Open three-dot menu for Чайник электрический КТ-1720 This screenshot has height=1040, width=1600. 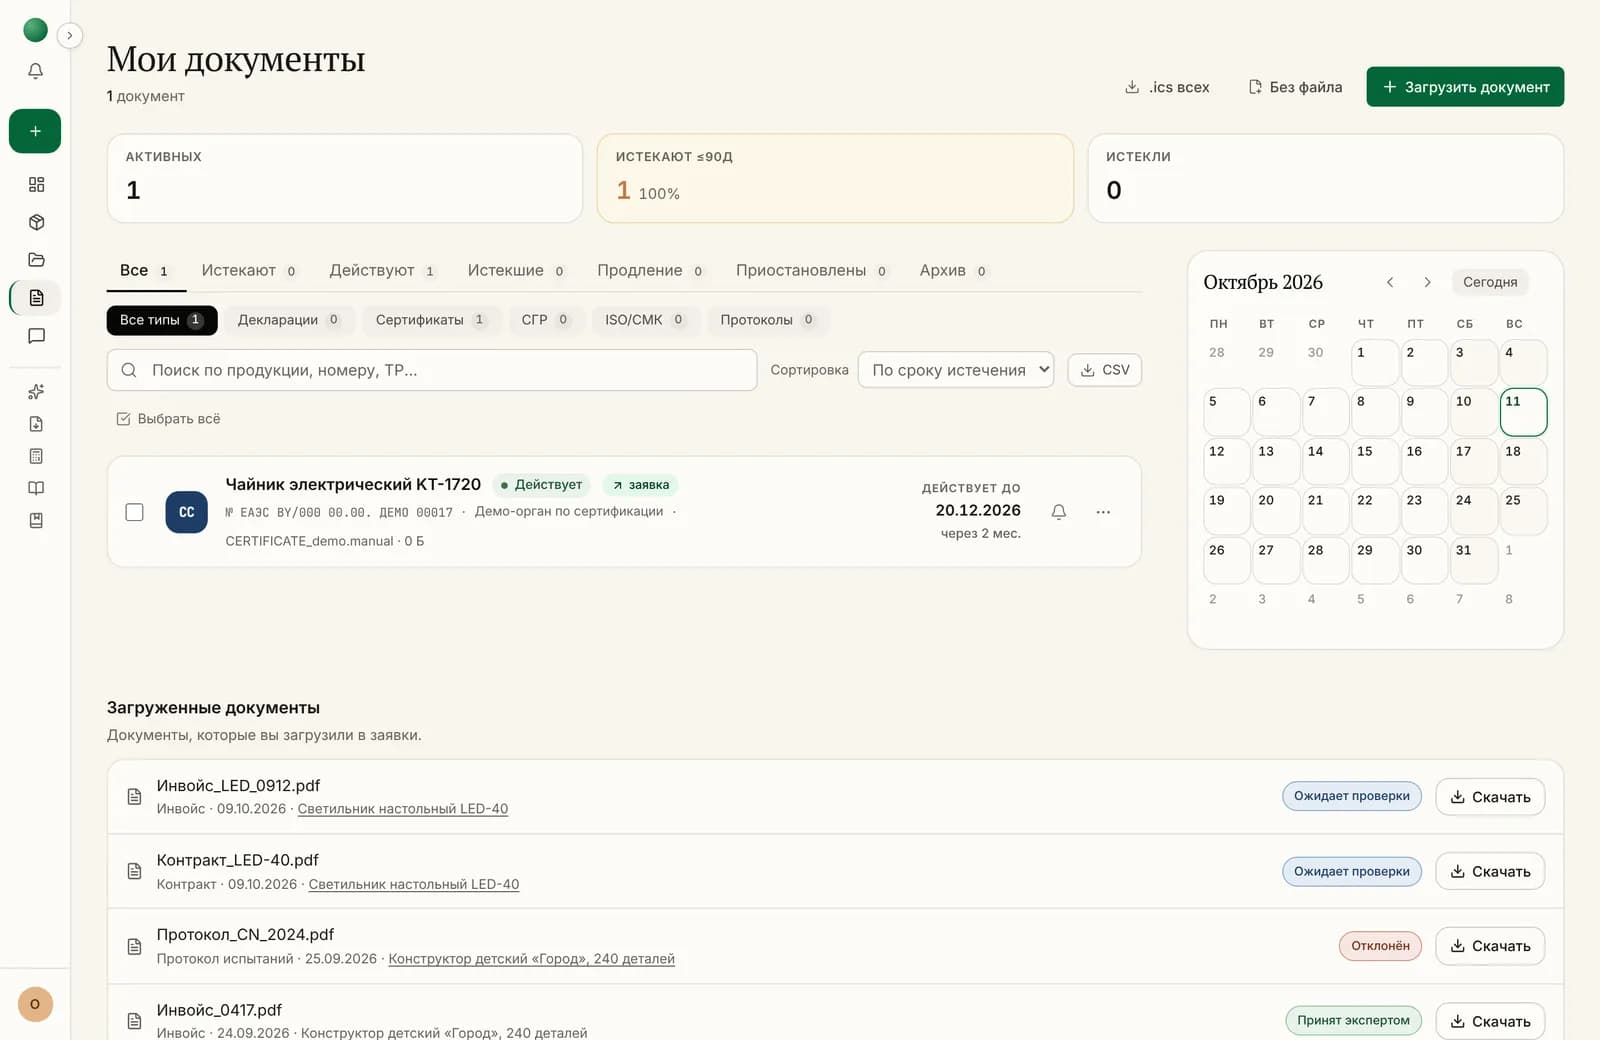point(1103,512)
